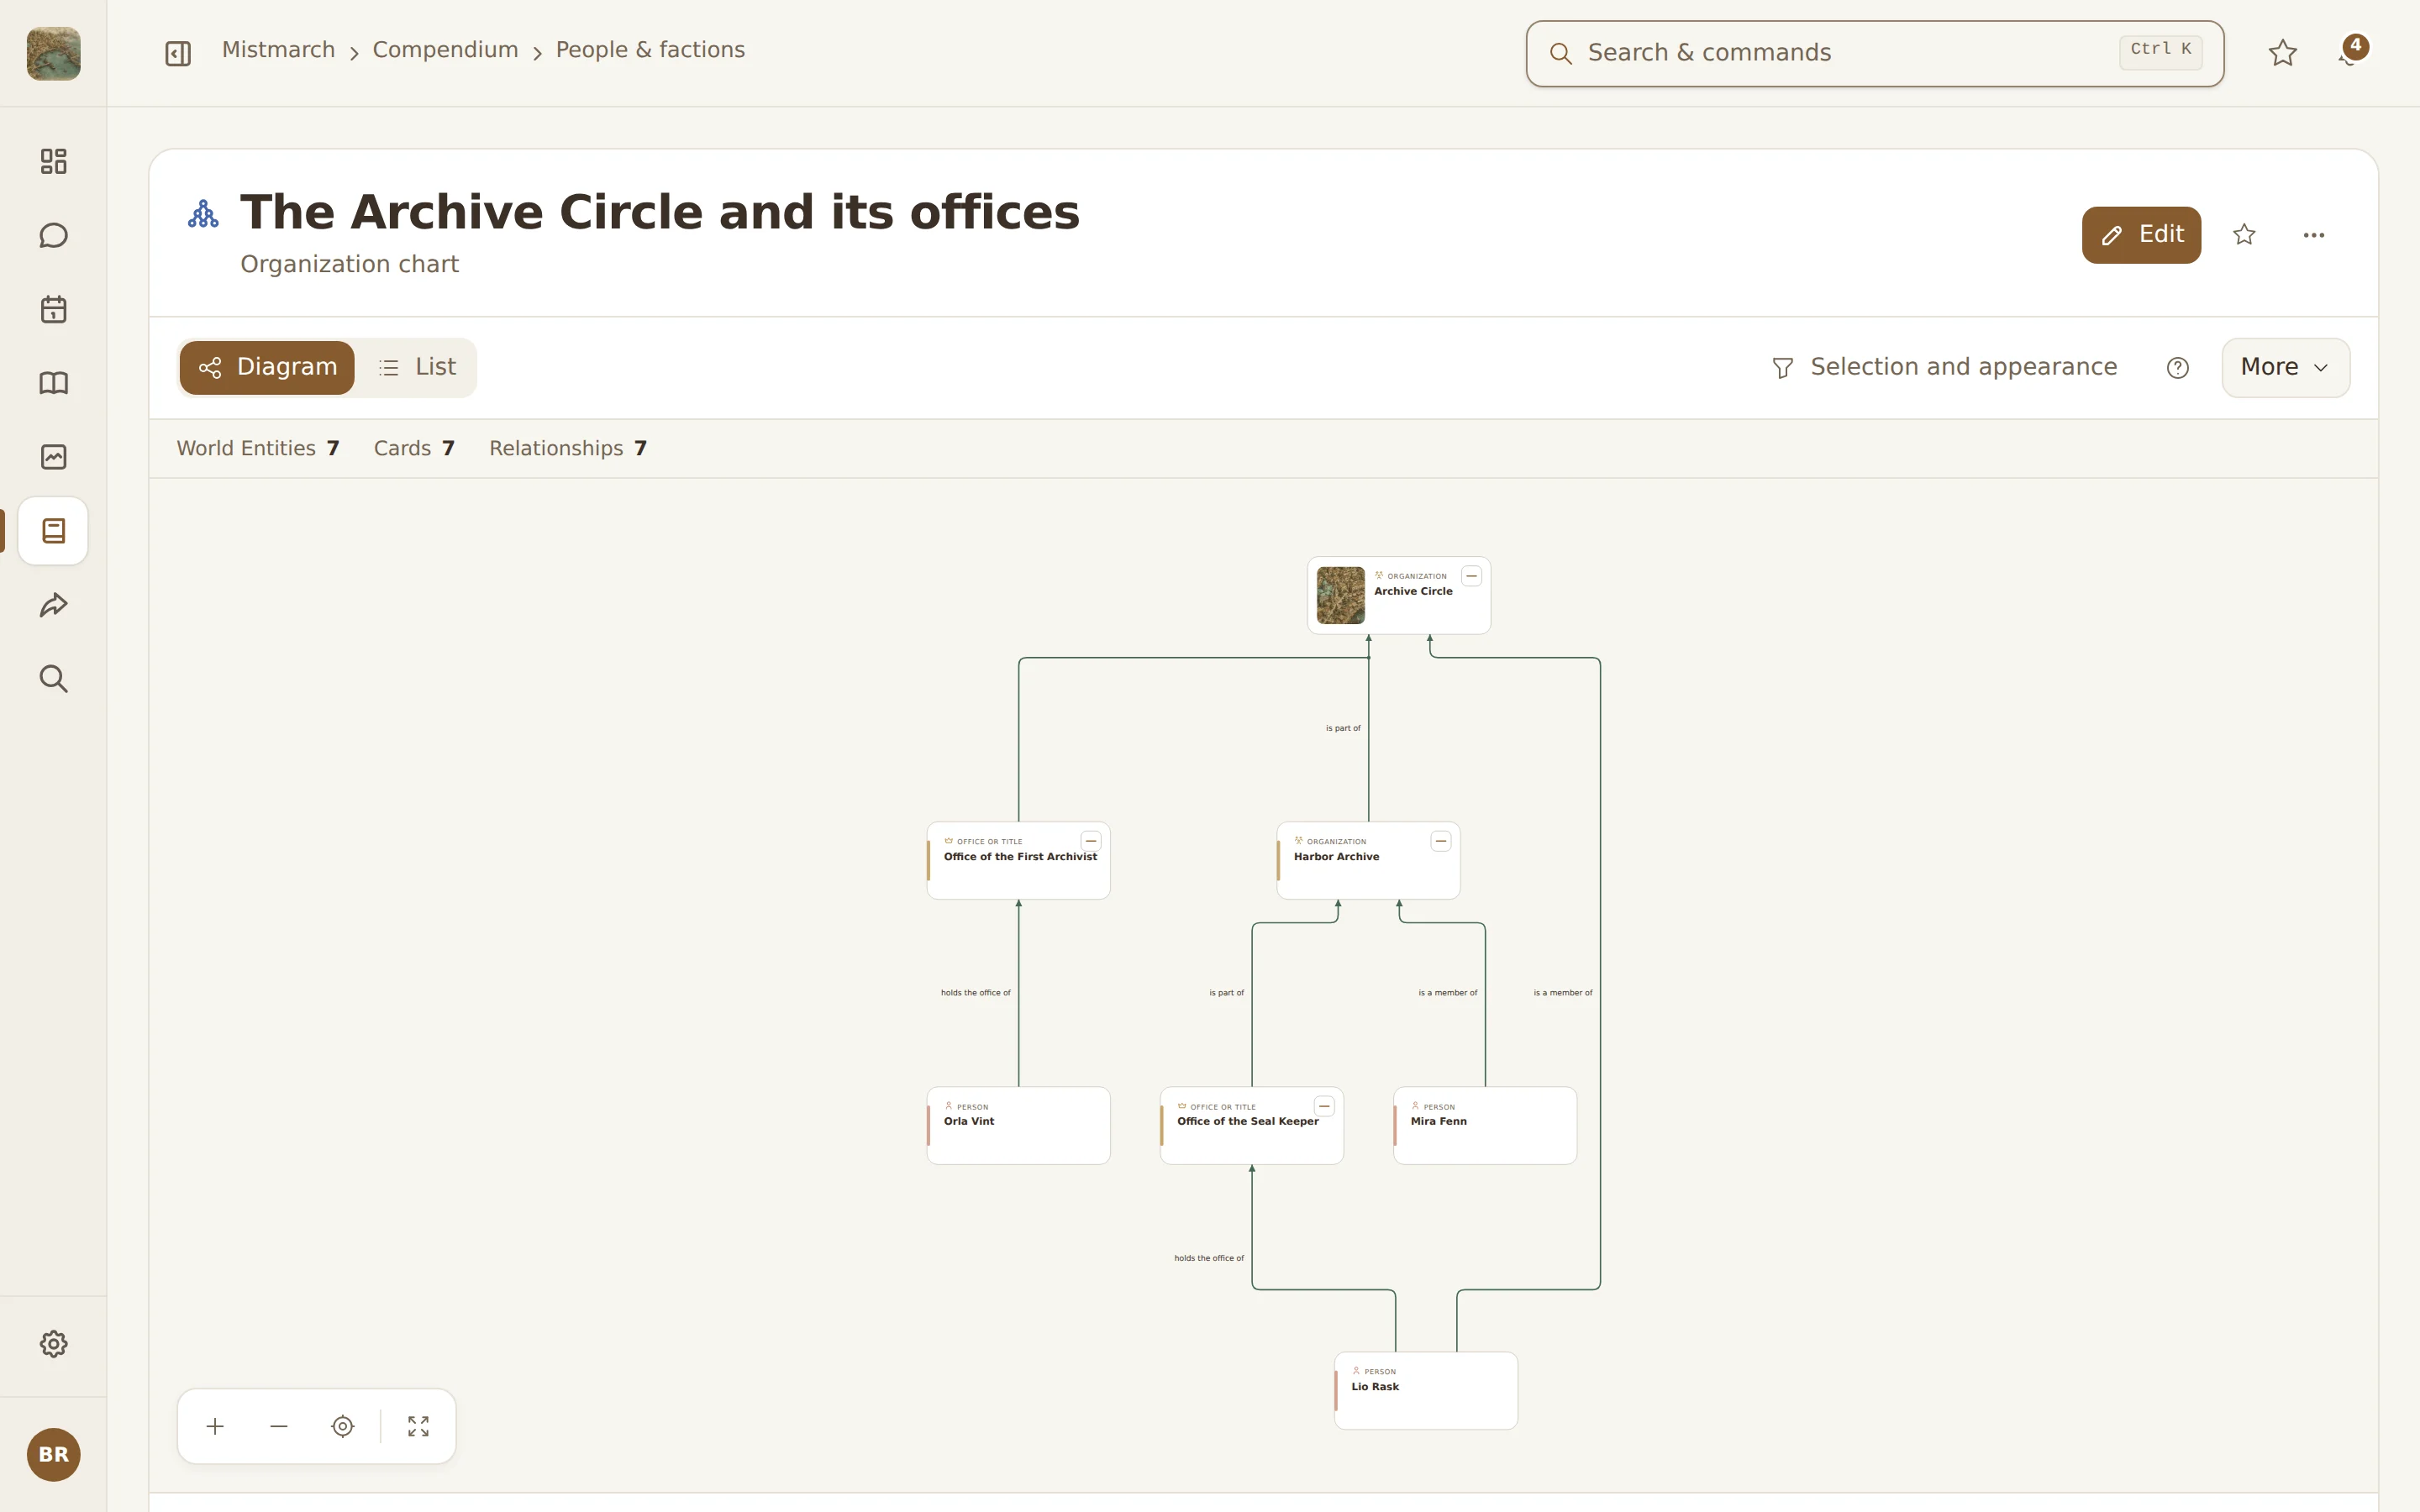Open the search magnifier in sidebar
2420x1512 pixels.
53,679
